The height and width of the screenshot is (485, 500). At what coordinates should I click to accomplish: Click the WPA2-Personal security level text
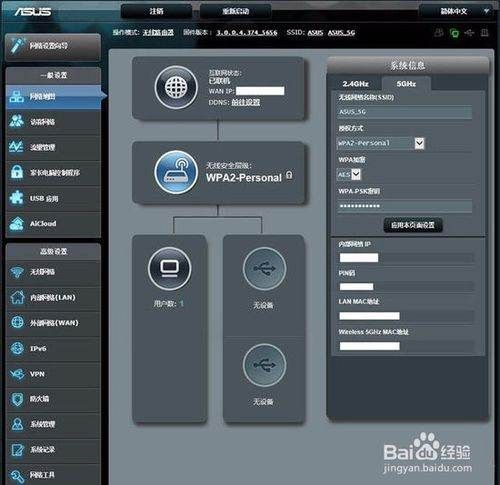pos(244,178)
